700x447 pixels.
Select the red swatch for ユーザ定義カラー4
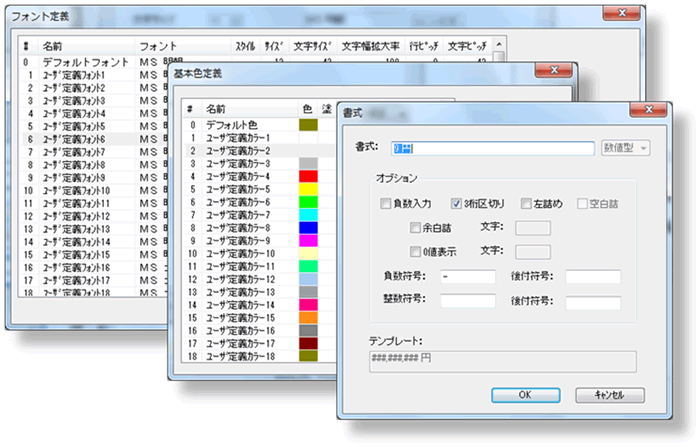click(x=308, y=176)
